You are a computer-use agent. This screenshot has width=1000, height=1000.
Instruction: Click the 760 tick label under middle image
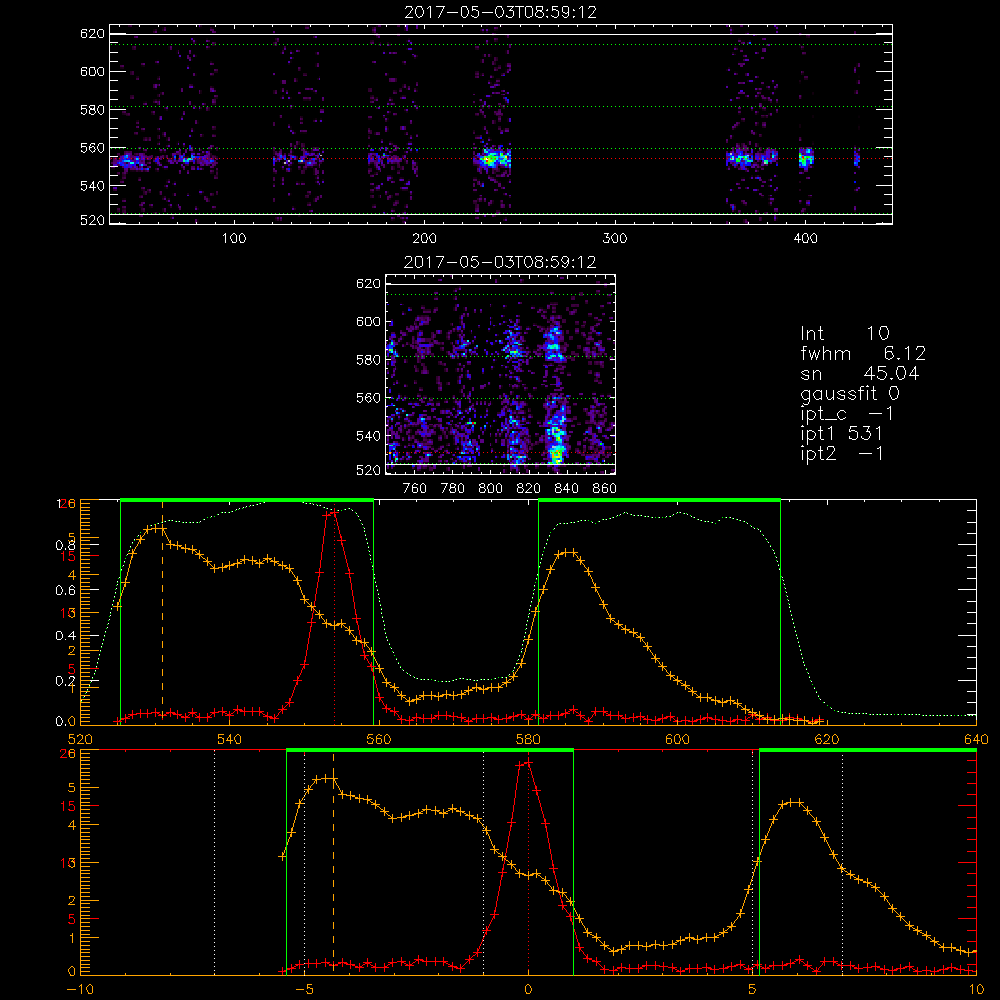(x=415, y=489)
